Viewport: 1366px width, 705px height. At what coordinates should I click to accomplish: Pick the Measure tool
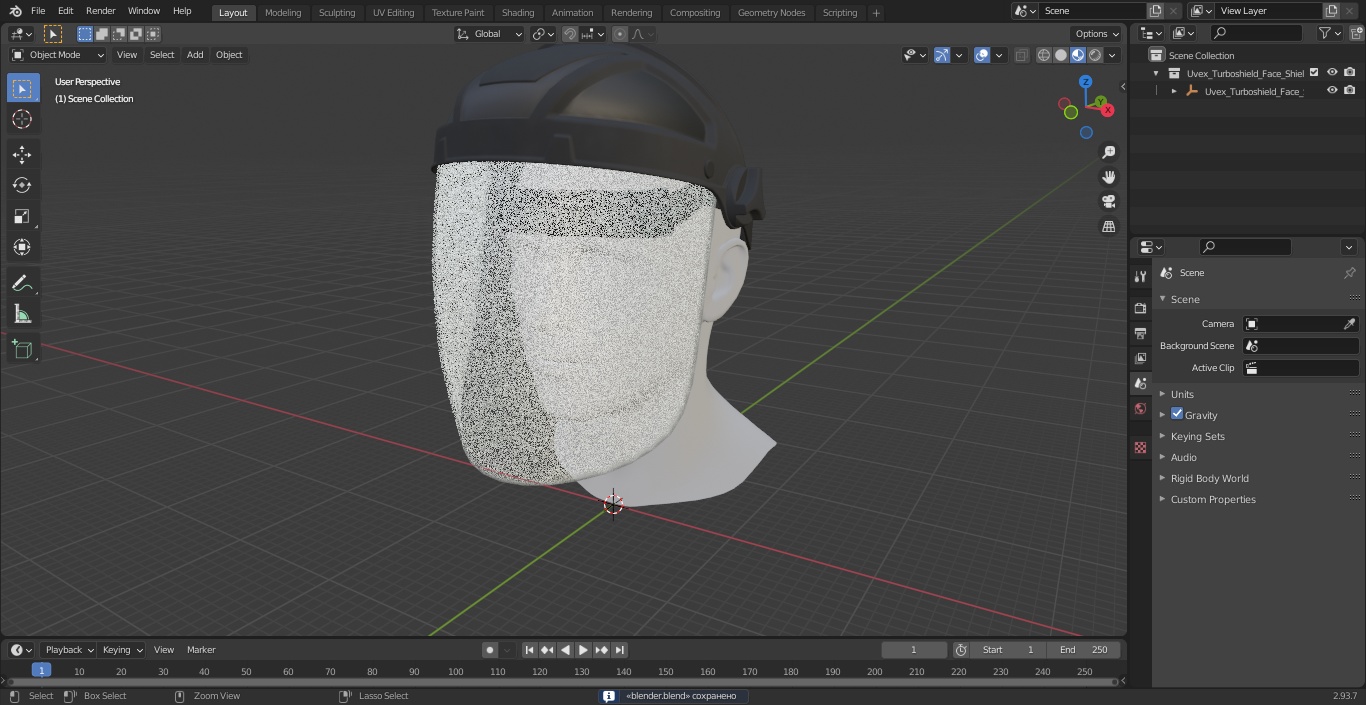[x=22, y=315]
